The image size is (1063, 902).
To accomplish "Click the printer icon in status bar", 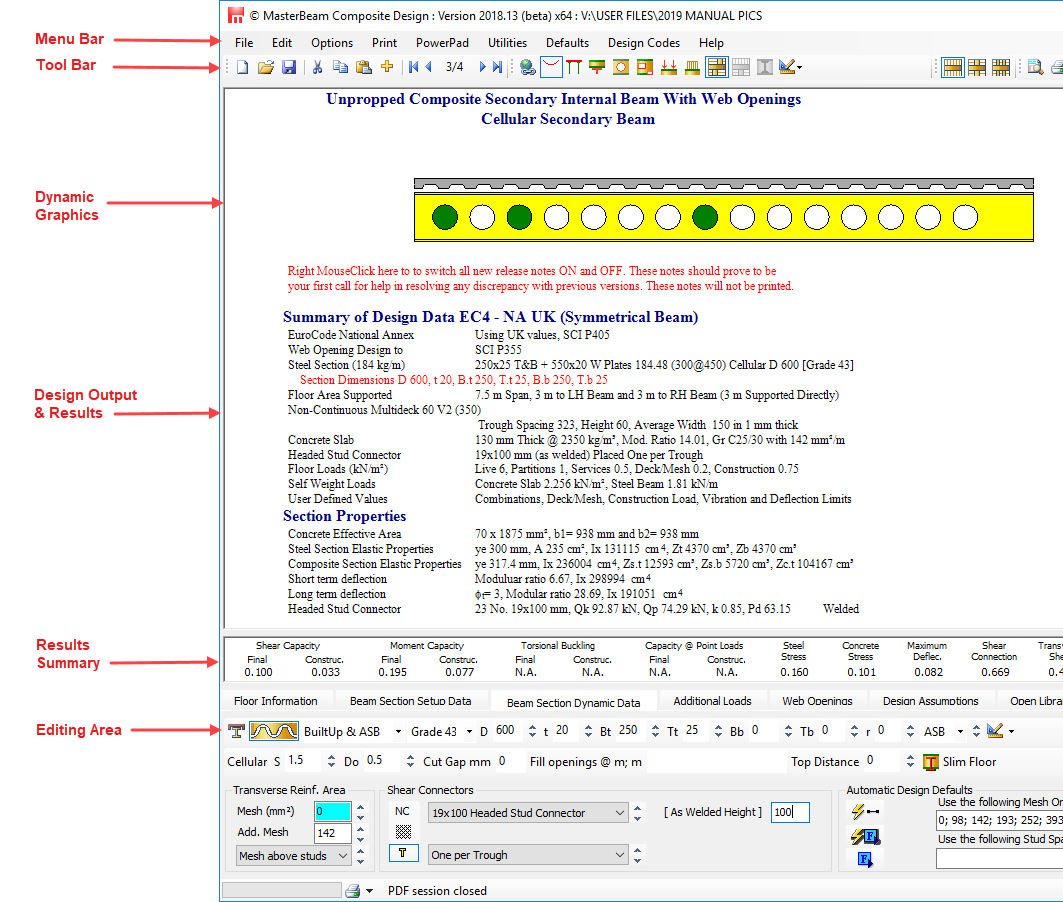I will 352,890.
